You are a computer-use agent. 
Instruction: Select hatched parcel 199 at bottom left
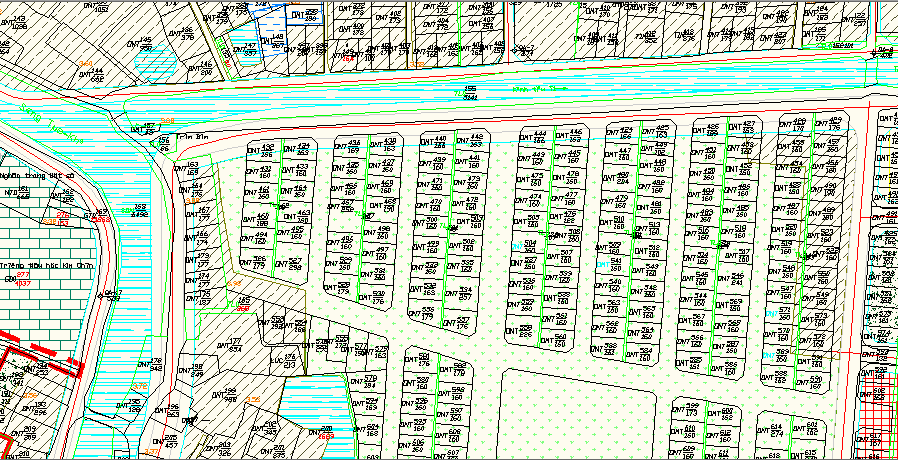[229, 395]
